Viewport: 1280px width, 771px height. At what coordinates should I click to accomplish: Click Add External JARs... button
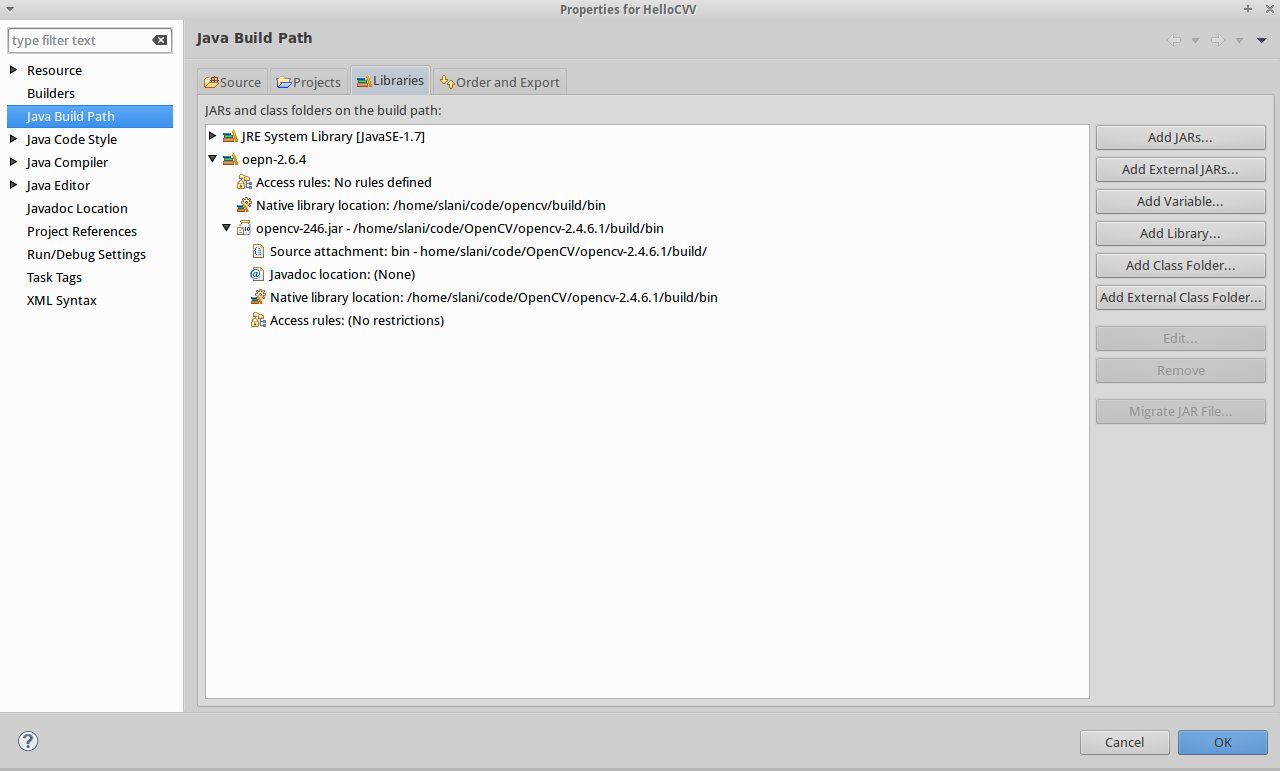click(1180, 170)
